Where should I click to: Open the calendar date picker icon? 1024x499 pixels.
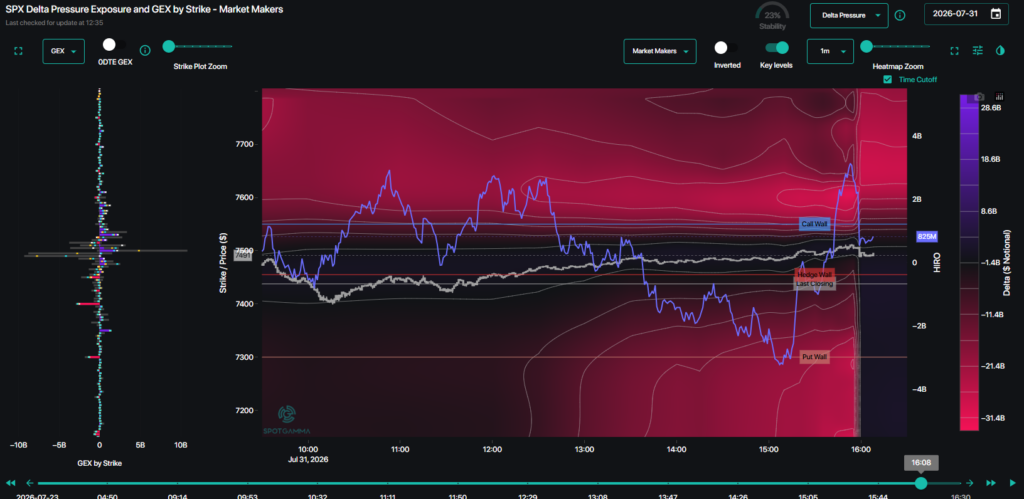[995, 14]
